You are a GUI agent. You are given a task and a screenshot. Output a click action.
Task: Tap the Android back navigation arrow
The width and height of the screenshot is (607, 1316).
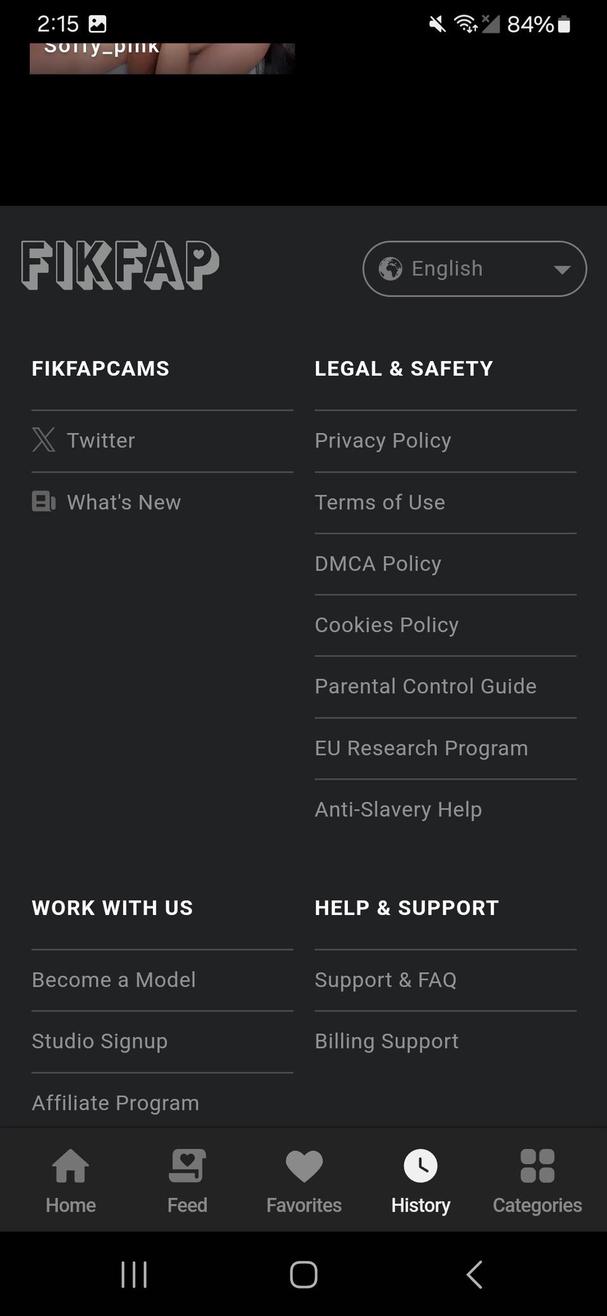click(473, 1273)
